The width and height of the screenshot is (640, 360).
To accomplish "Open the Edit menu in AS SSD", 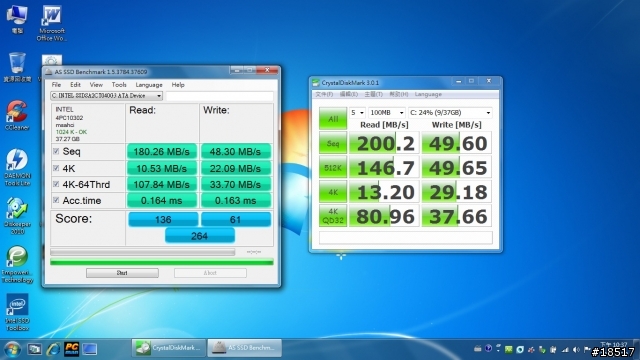I will click(x=75, y=85).
